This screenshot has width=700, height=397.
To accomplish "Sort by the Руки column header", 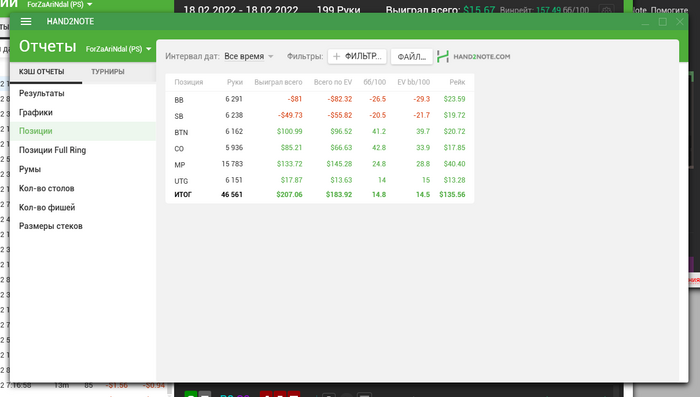I will point(235,82).
